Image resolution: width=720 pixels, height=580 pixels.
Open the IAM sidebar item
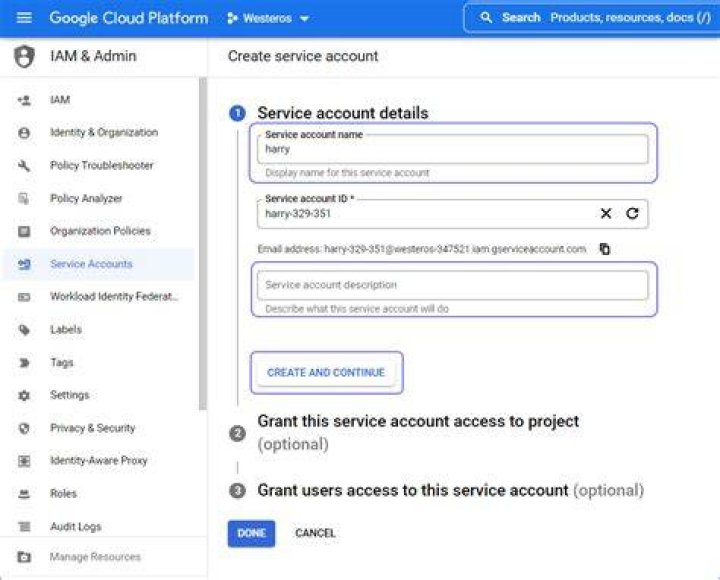[x=98, y=100]
